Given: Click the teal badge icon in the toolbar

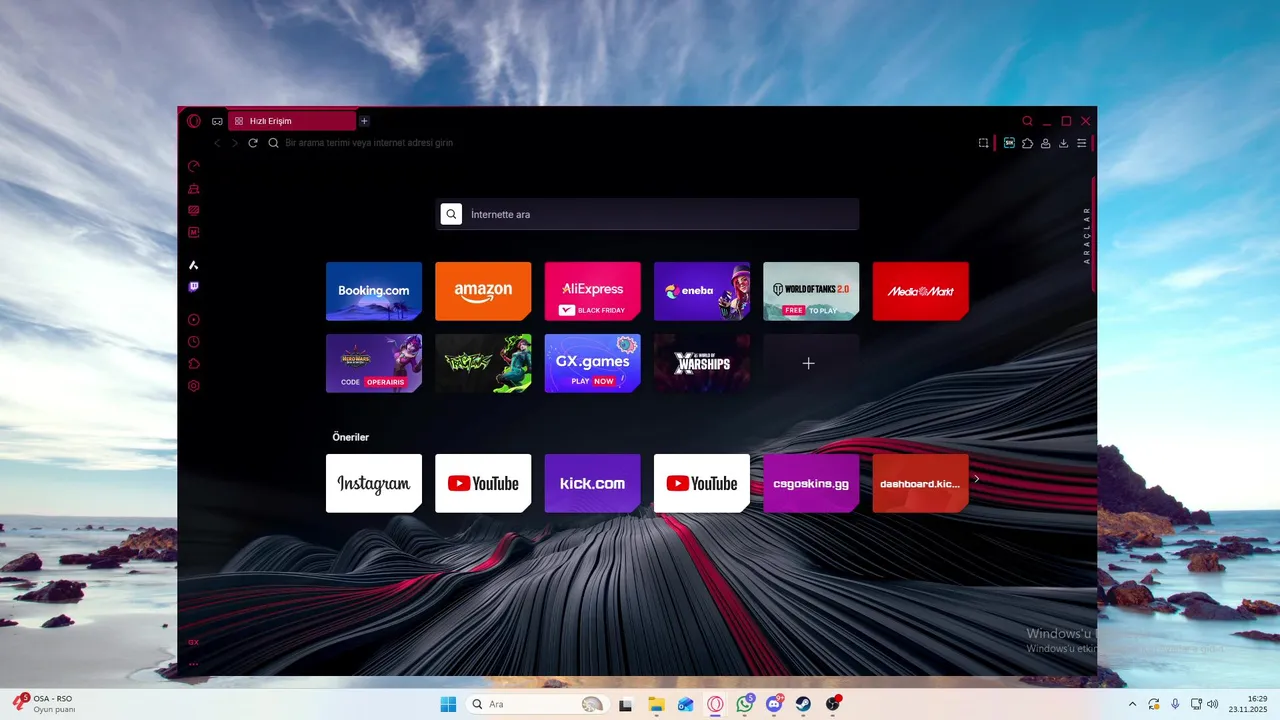Looking at the screenshot, I should [1010, 143].
